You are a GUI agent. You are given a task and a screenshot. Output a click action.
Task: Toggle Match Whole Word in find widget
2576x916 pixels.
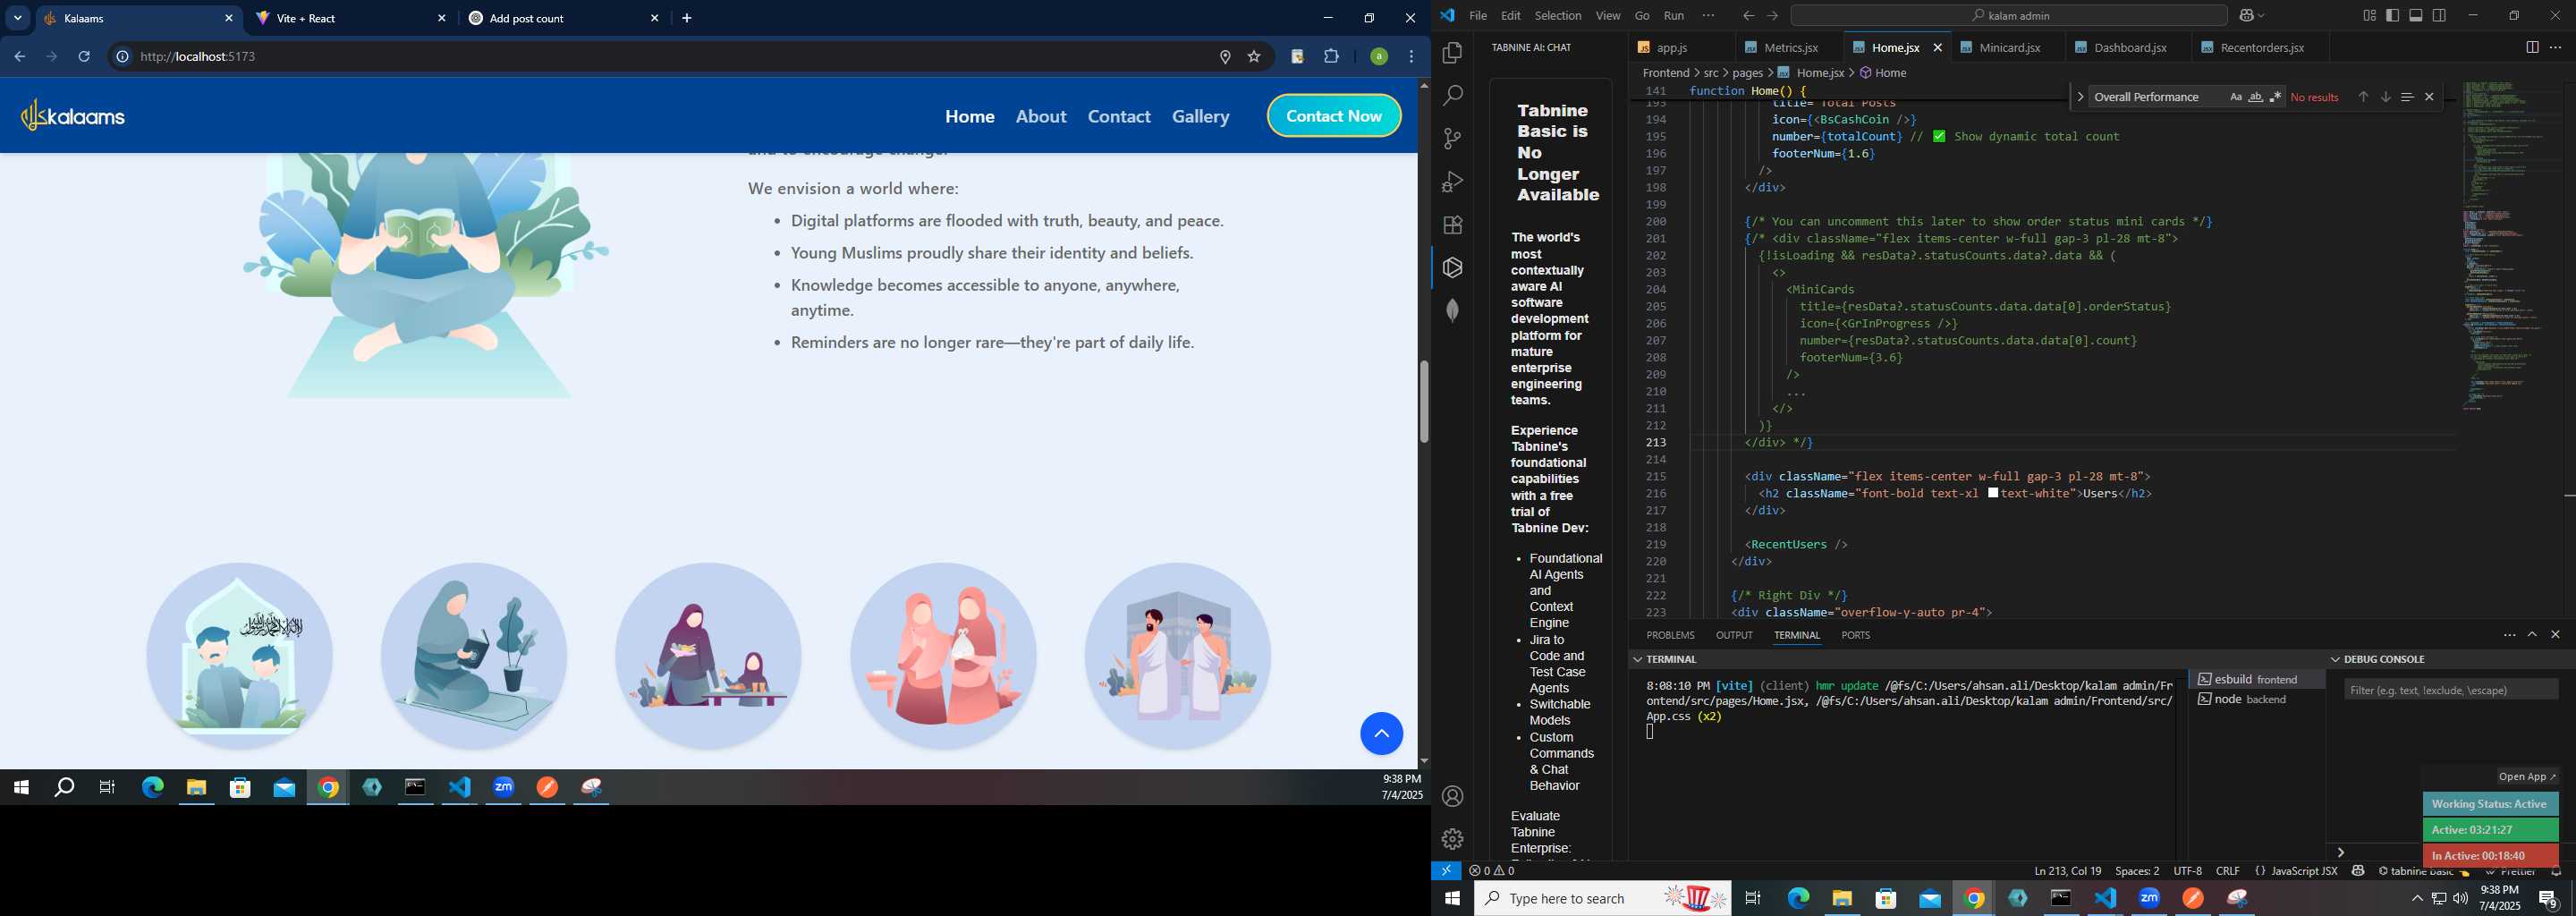2255,97
